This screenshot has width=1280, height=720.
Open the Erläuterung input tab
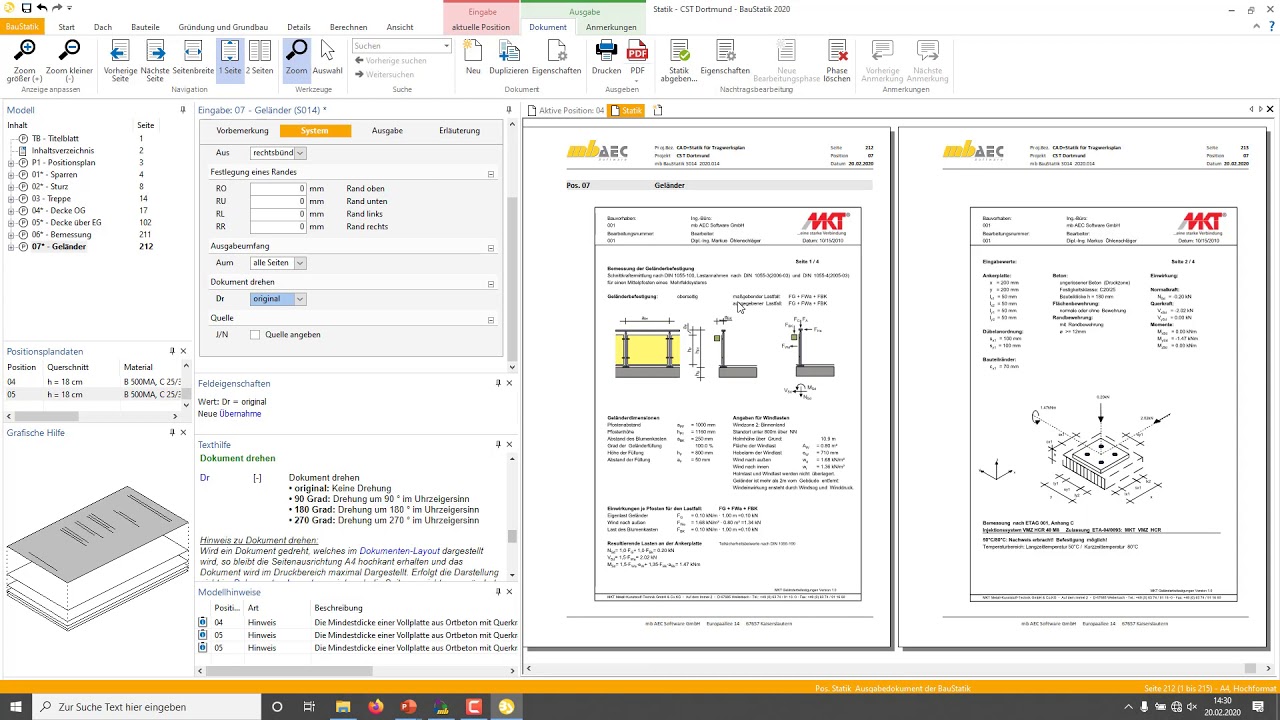pyautogui.click(x=459, y=131)
